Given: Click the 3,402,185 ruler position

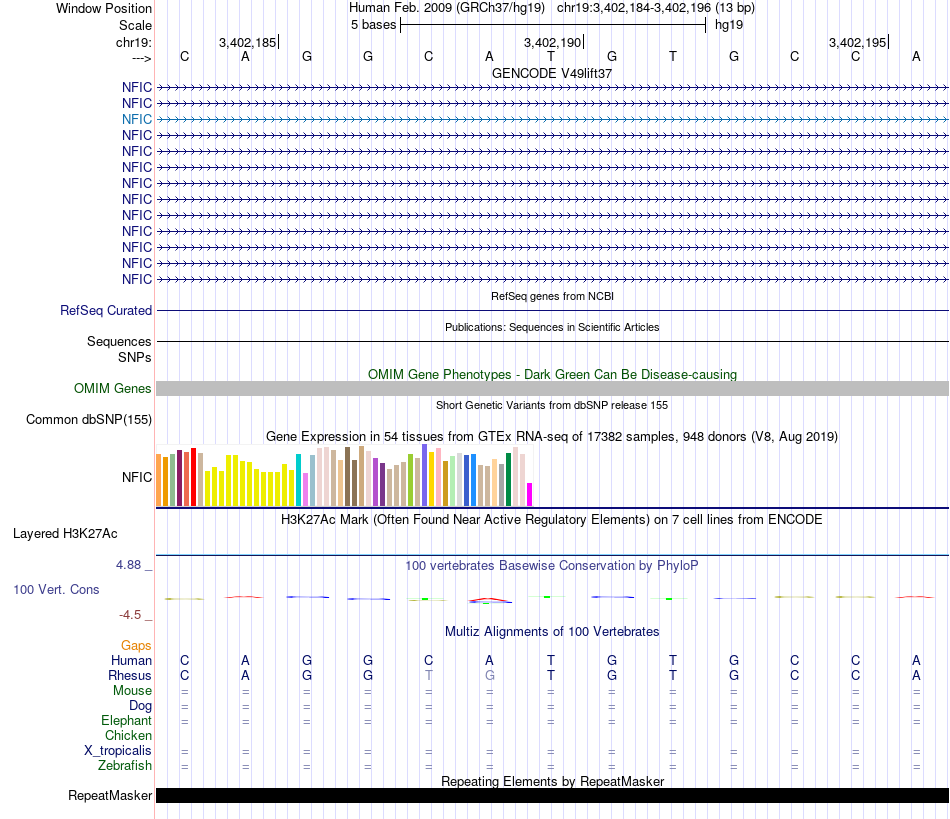Looking at the screenshot, I should tap(248, 42).
